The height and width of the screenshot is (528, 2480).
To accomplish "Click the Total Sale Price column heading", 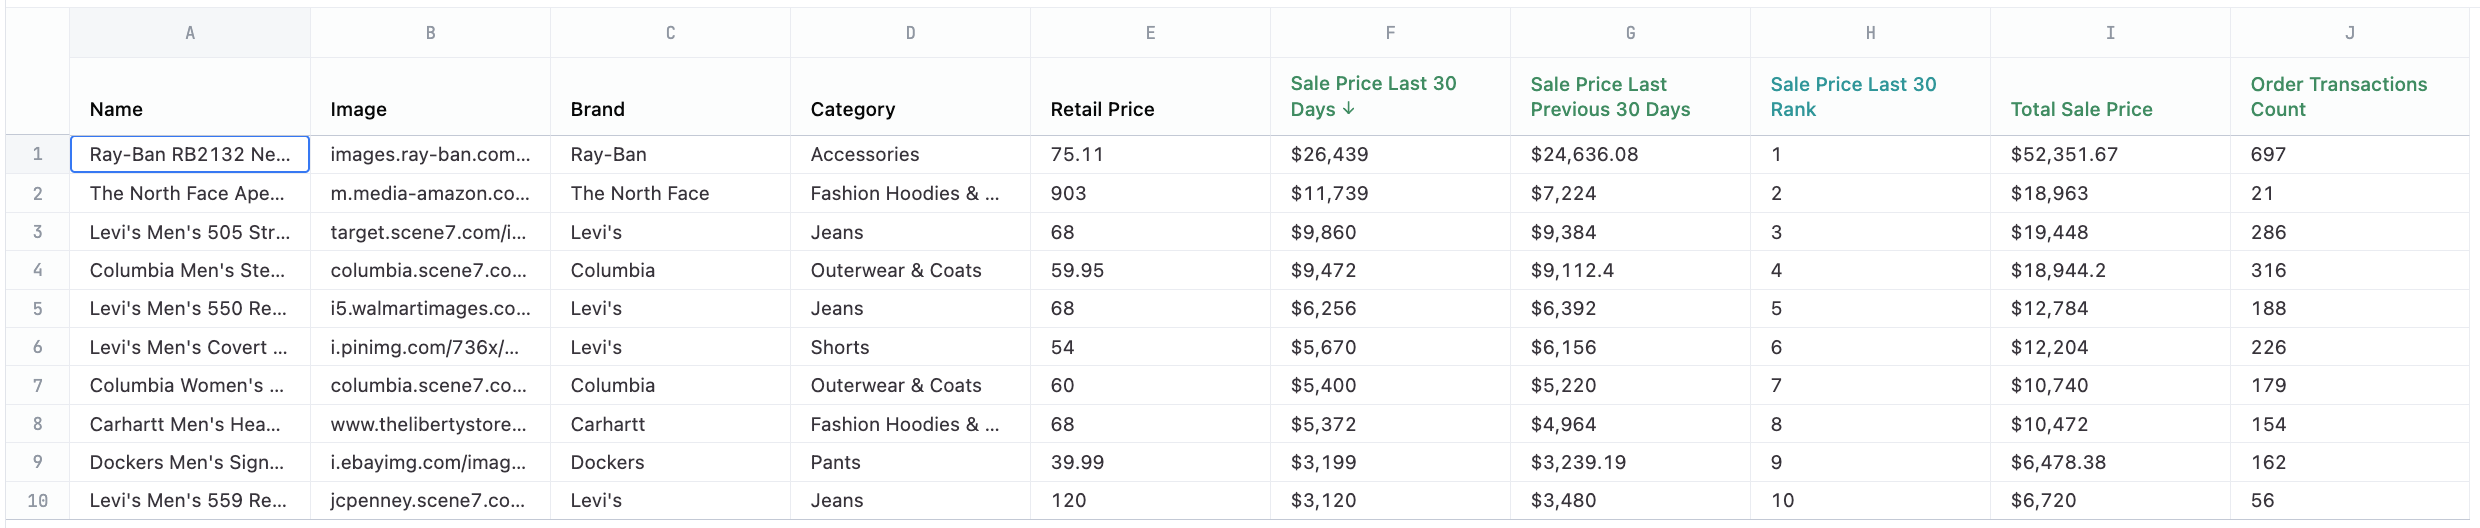I will coord(2081,109).
